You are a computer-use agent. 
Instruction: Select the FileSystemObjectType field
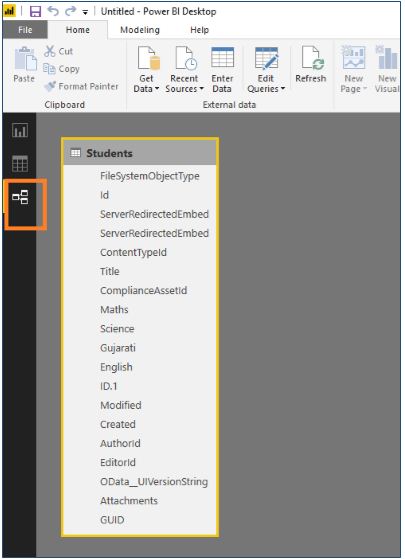(150, 176)
